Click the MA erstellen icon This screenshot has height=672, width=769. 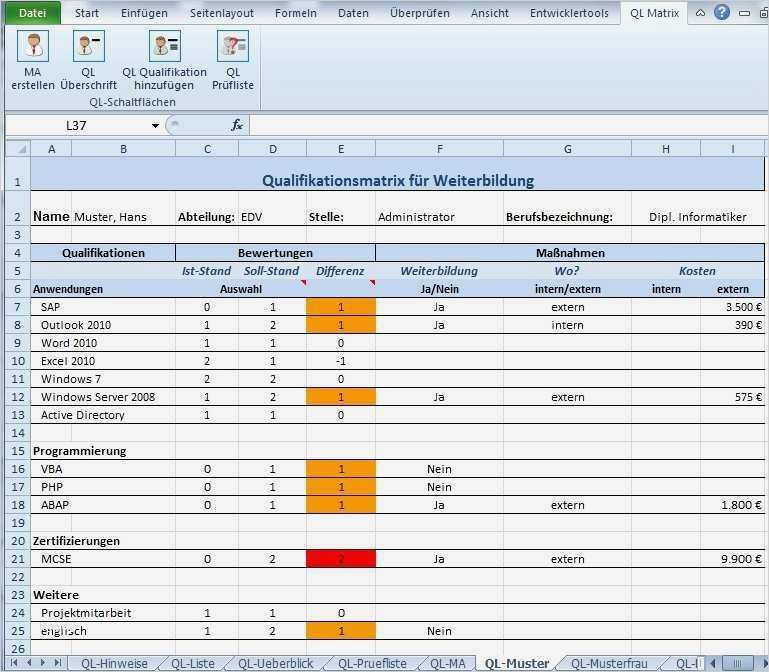[33, 46]
